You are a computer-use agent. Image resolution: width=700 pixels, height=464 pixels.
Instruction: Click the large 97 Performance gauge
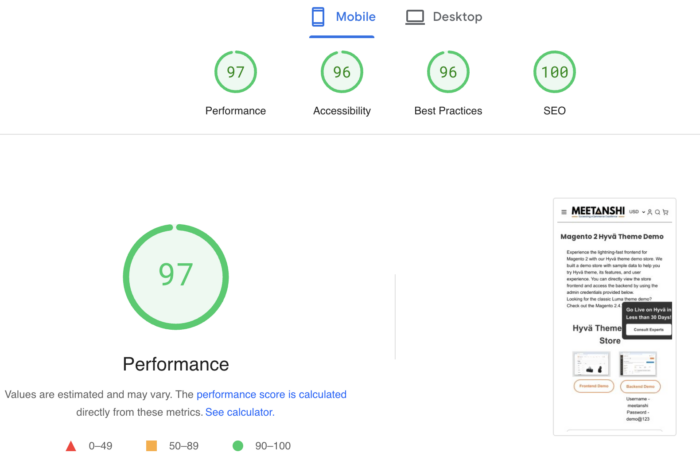point(176,277)
